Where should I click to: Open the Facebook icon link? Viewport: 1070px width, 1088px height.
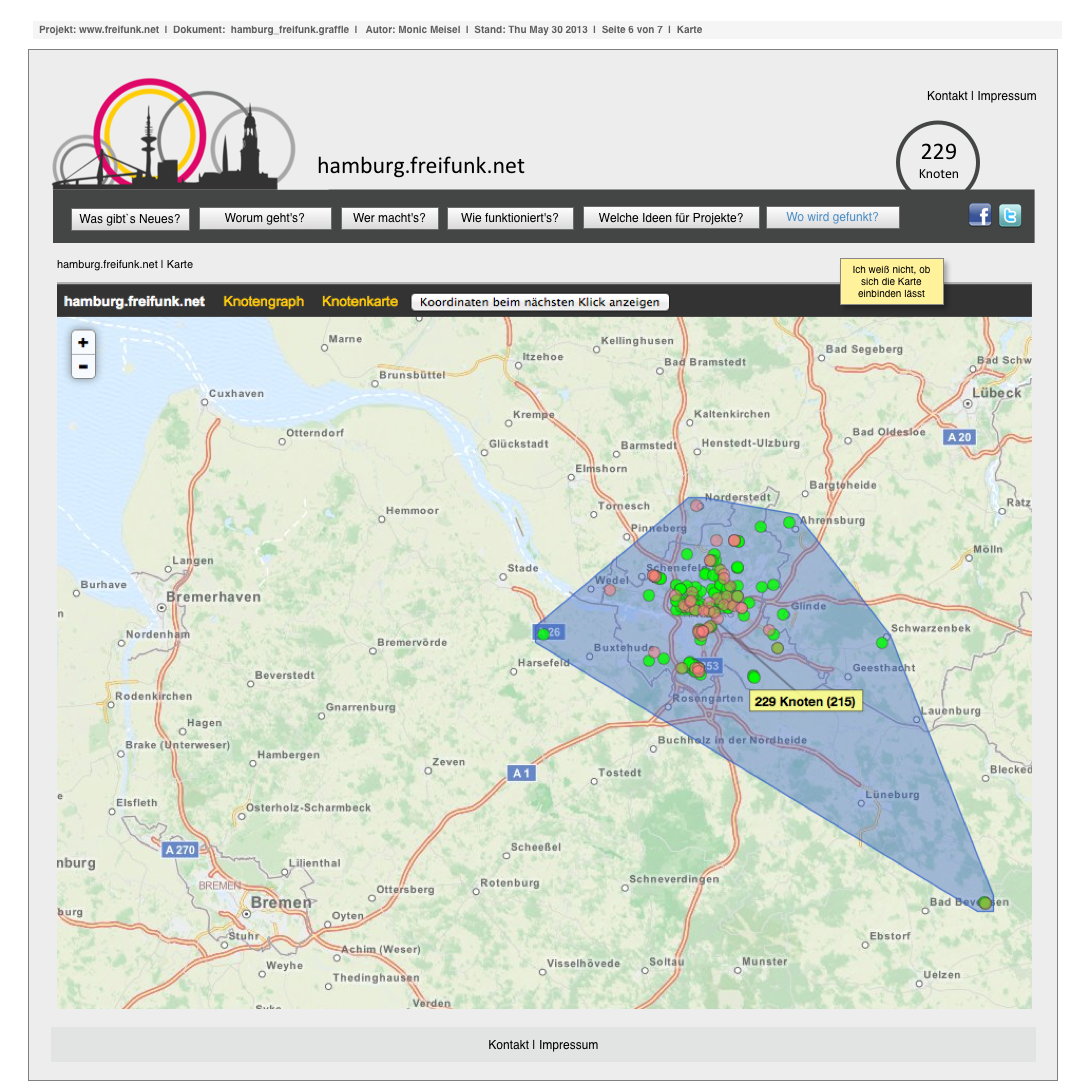click(x=980, y=215)
